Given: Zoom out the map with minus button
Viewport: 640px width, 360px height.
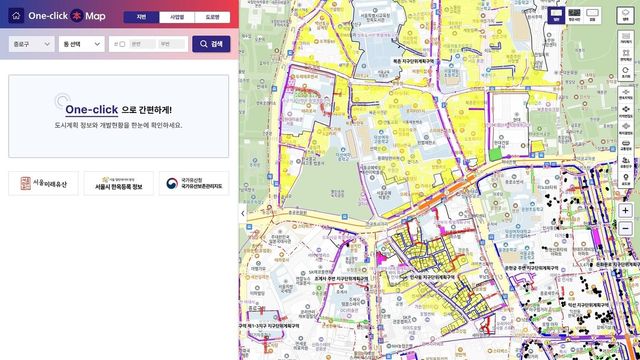Looking at the screenshot, I should pyautogui.click(x=625, y=229).
